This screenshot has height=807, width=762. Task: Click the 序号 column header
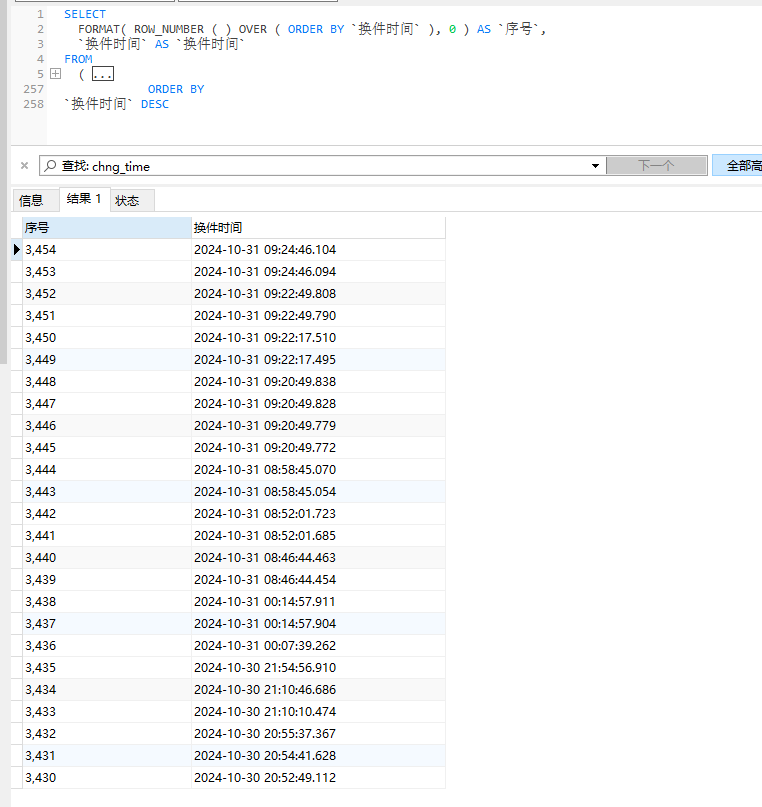coord(105,228)
